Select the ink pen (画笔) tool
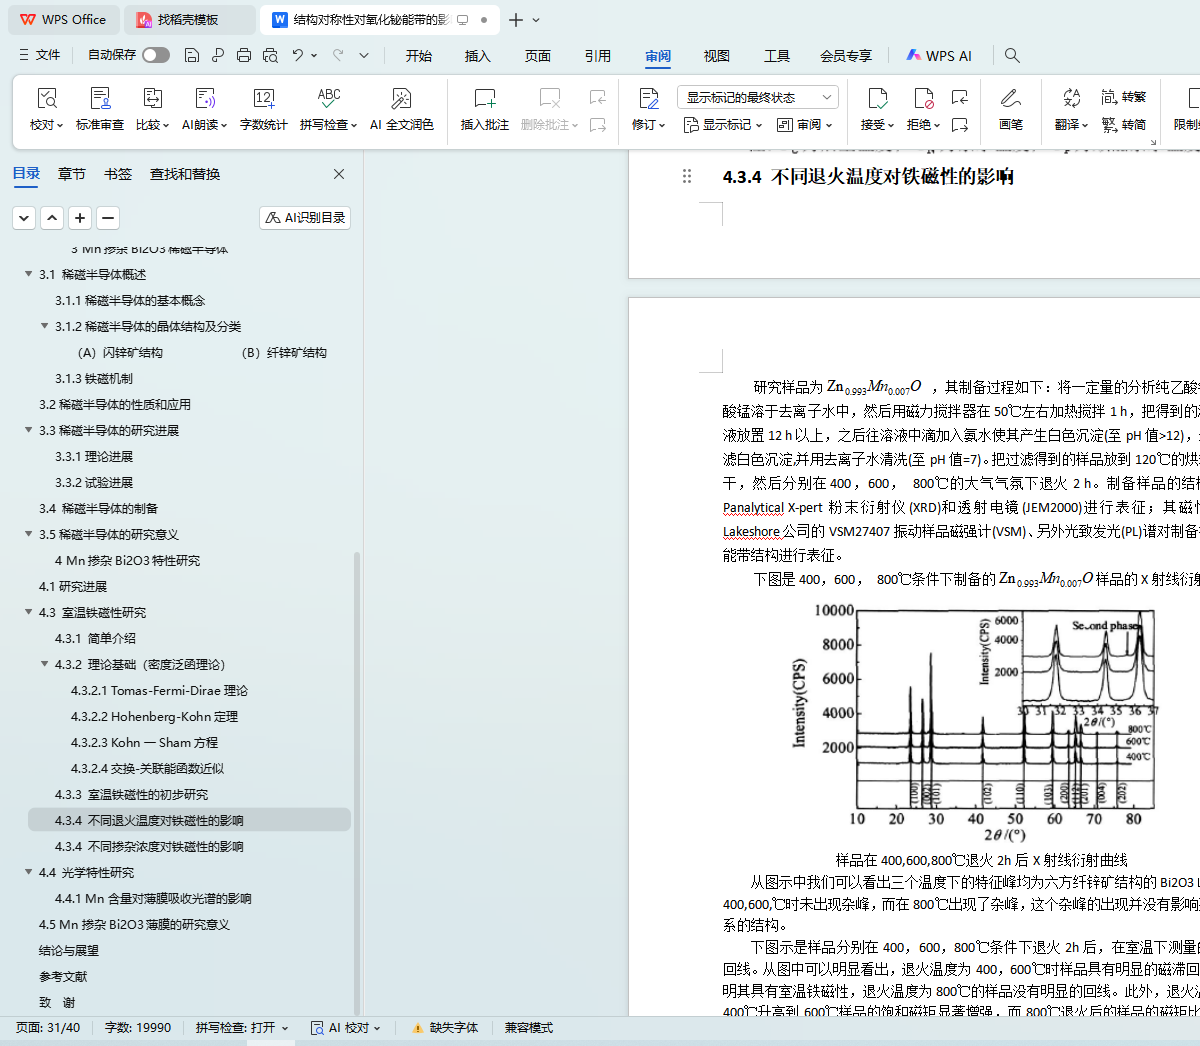1200x1046 pixels. 1010,99
